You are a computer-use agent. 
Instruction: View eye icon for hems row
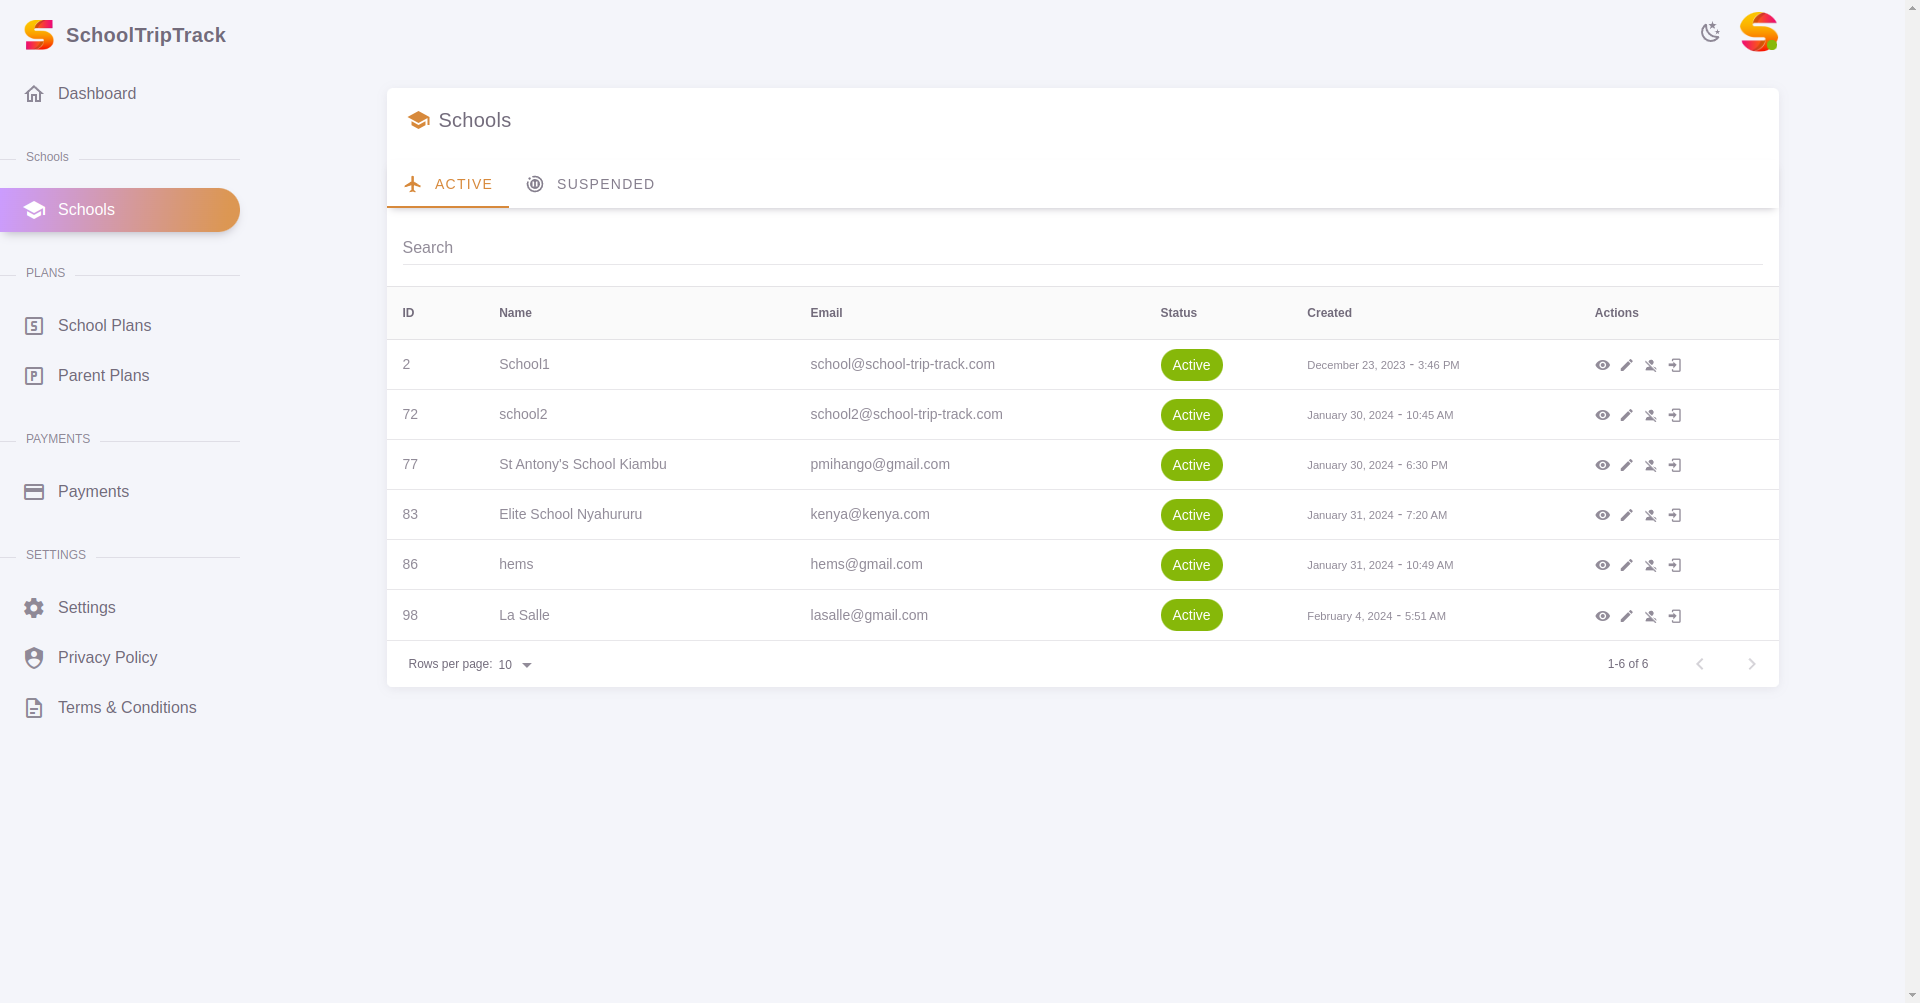tap(1602, 565)
